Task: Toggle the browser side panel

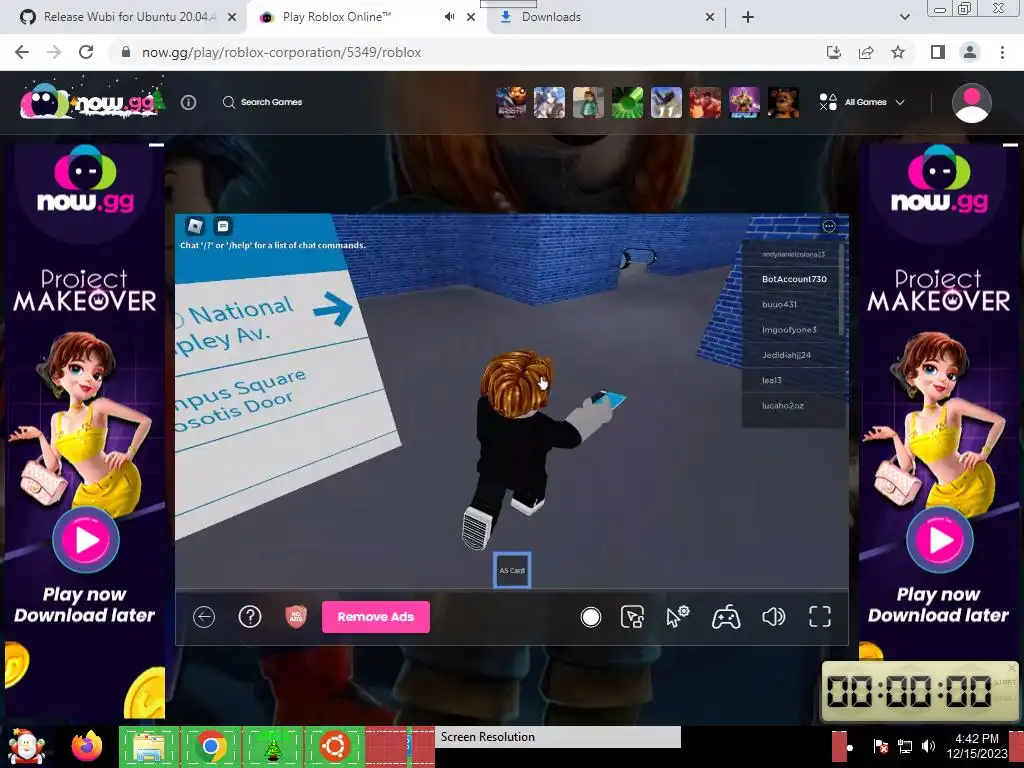Action: [x=938, y=52]
